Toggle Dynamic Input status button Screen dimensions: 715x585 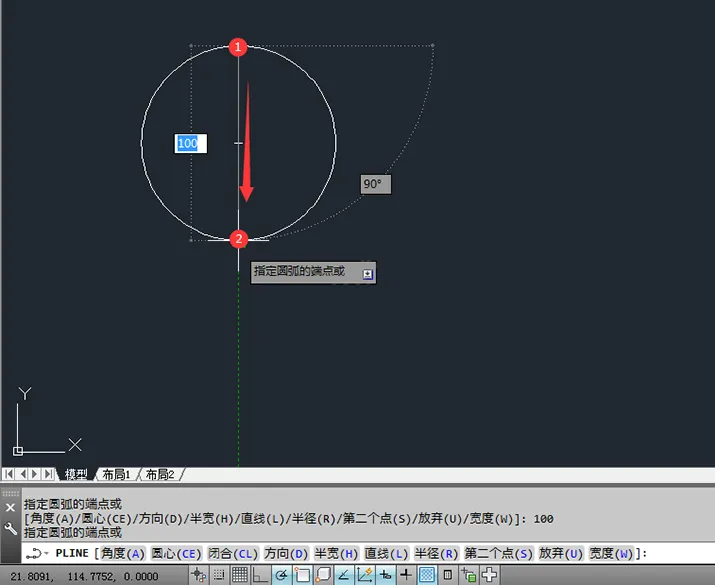point(385,575)
